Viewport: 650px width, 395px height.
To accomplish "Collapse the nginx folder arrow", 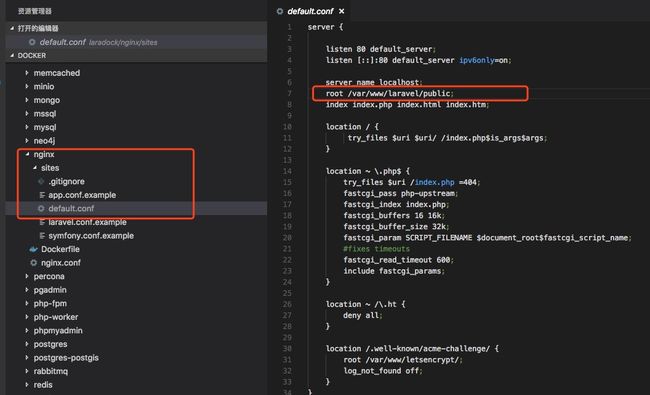I will click(27, 154).
